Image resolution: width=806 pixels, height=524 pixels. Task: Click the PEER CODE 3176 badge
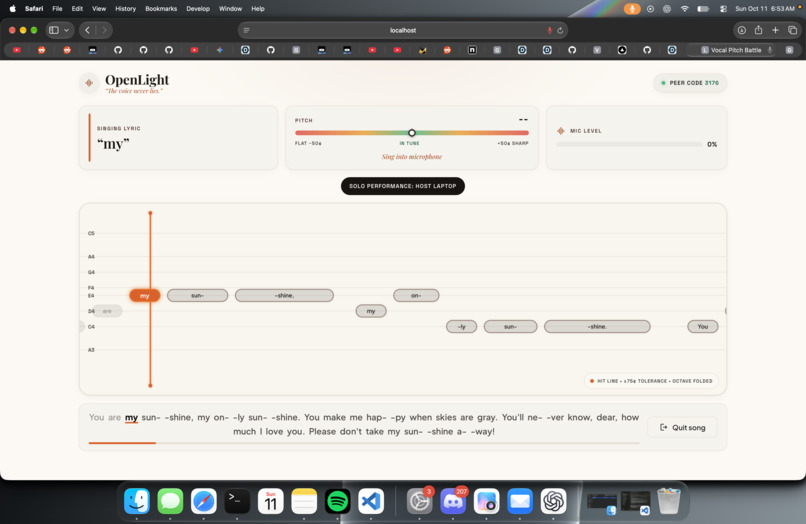point(690,83)
